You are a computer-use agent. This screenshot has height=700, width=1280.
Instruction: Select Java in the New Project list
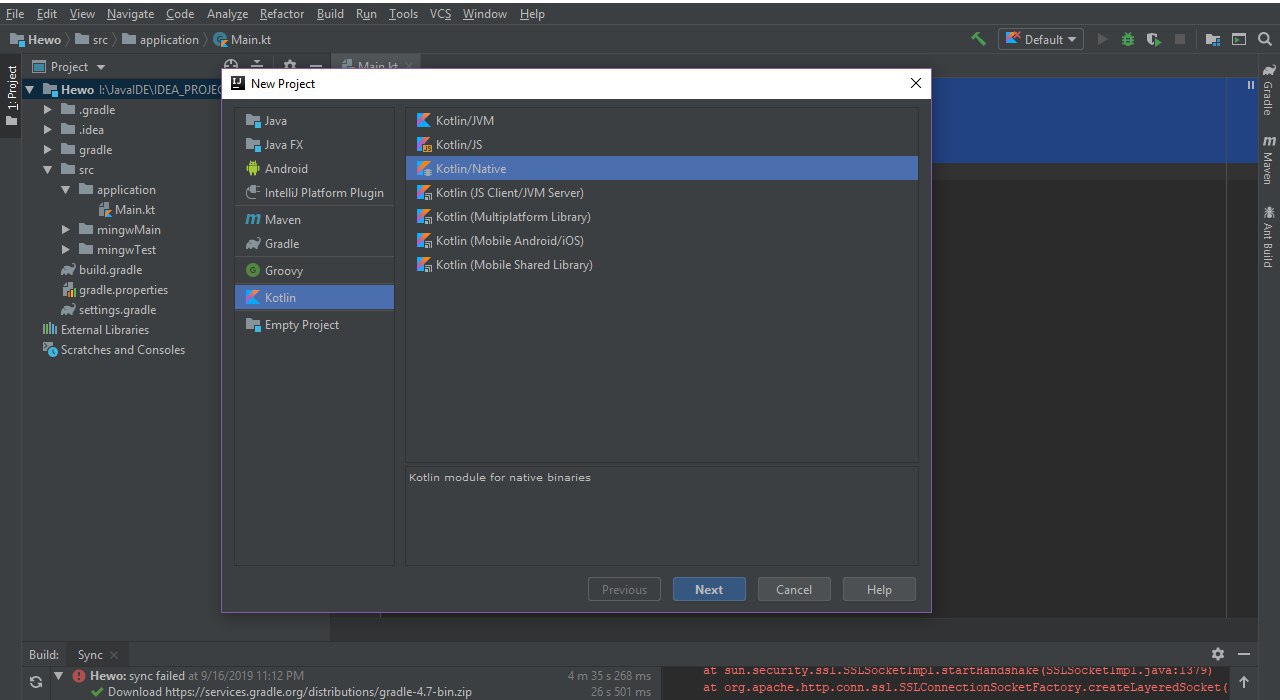(x=314, y=120)
